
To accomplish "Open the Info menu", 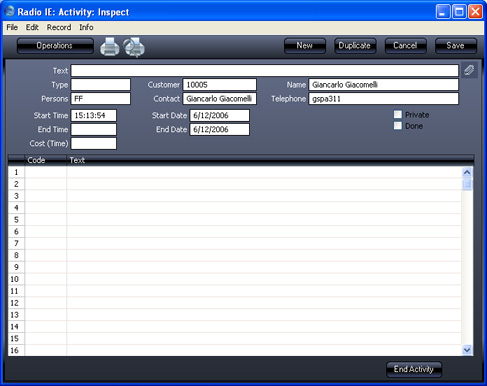I will (x=86, y=27).
